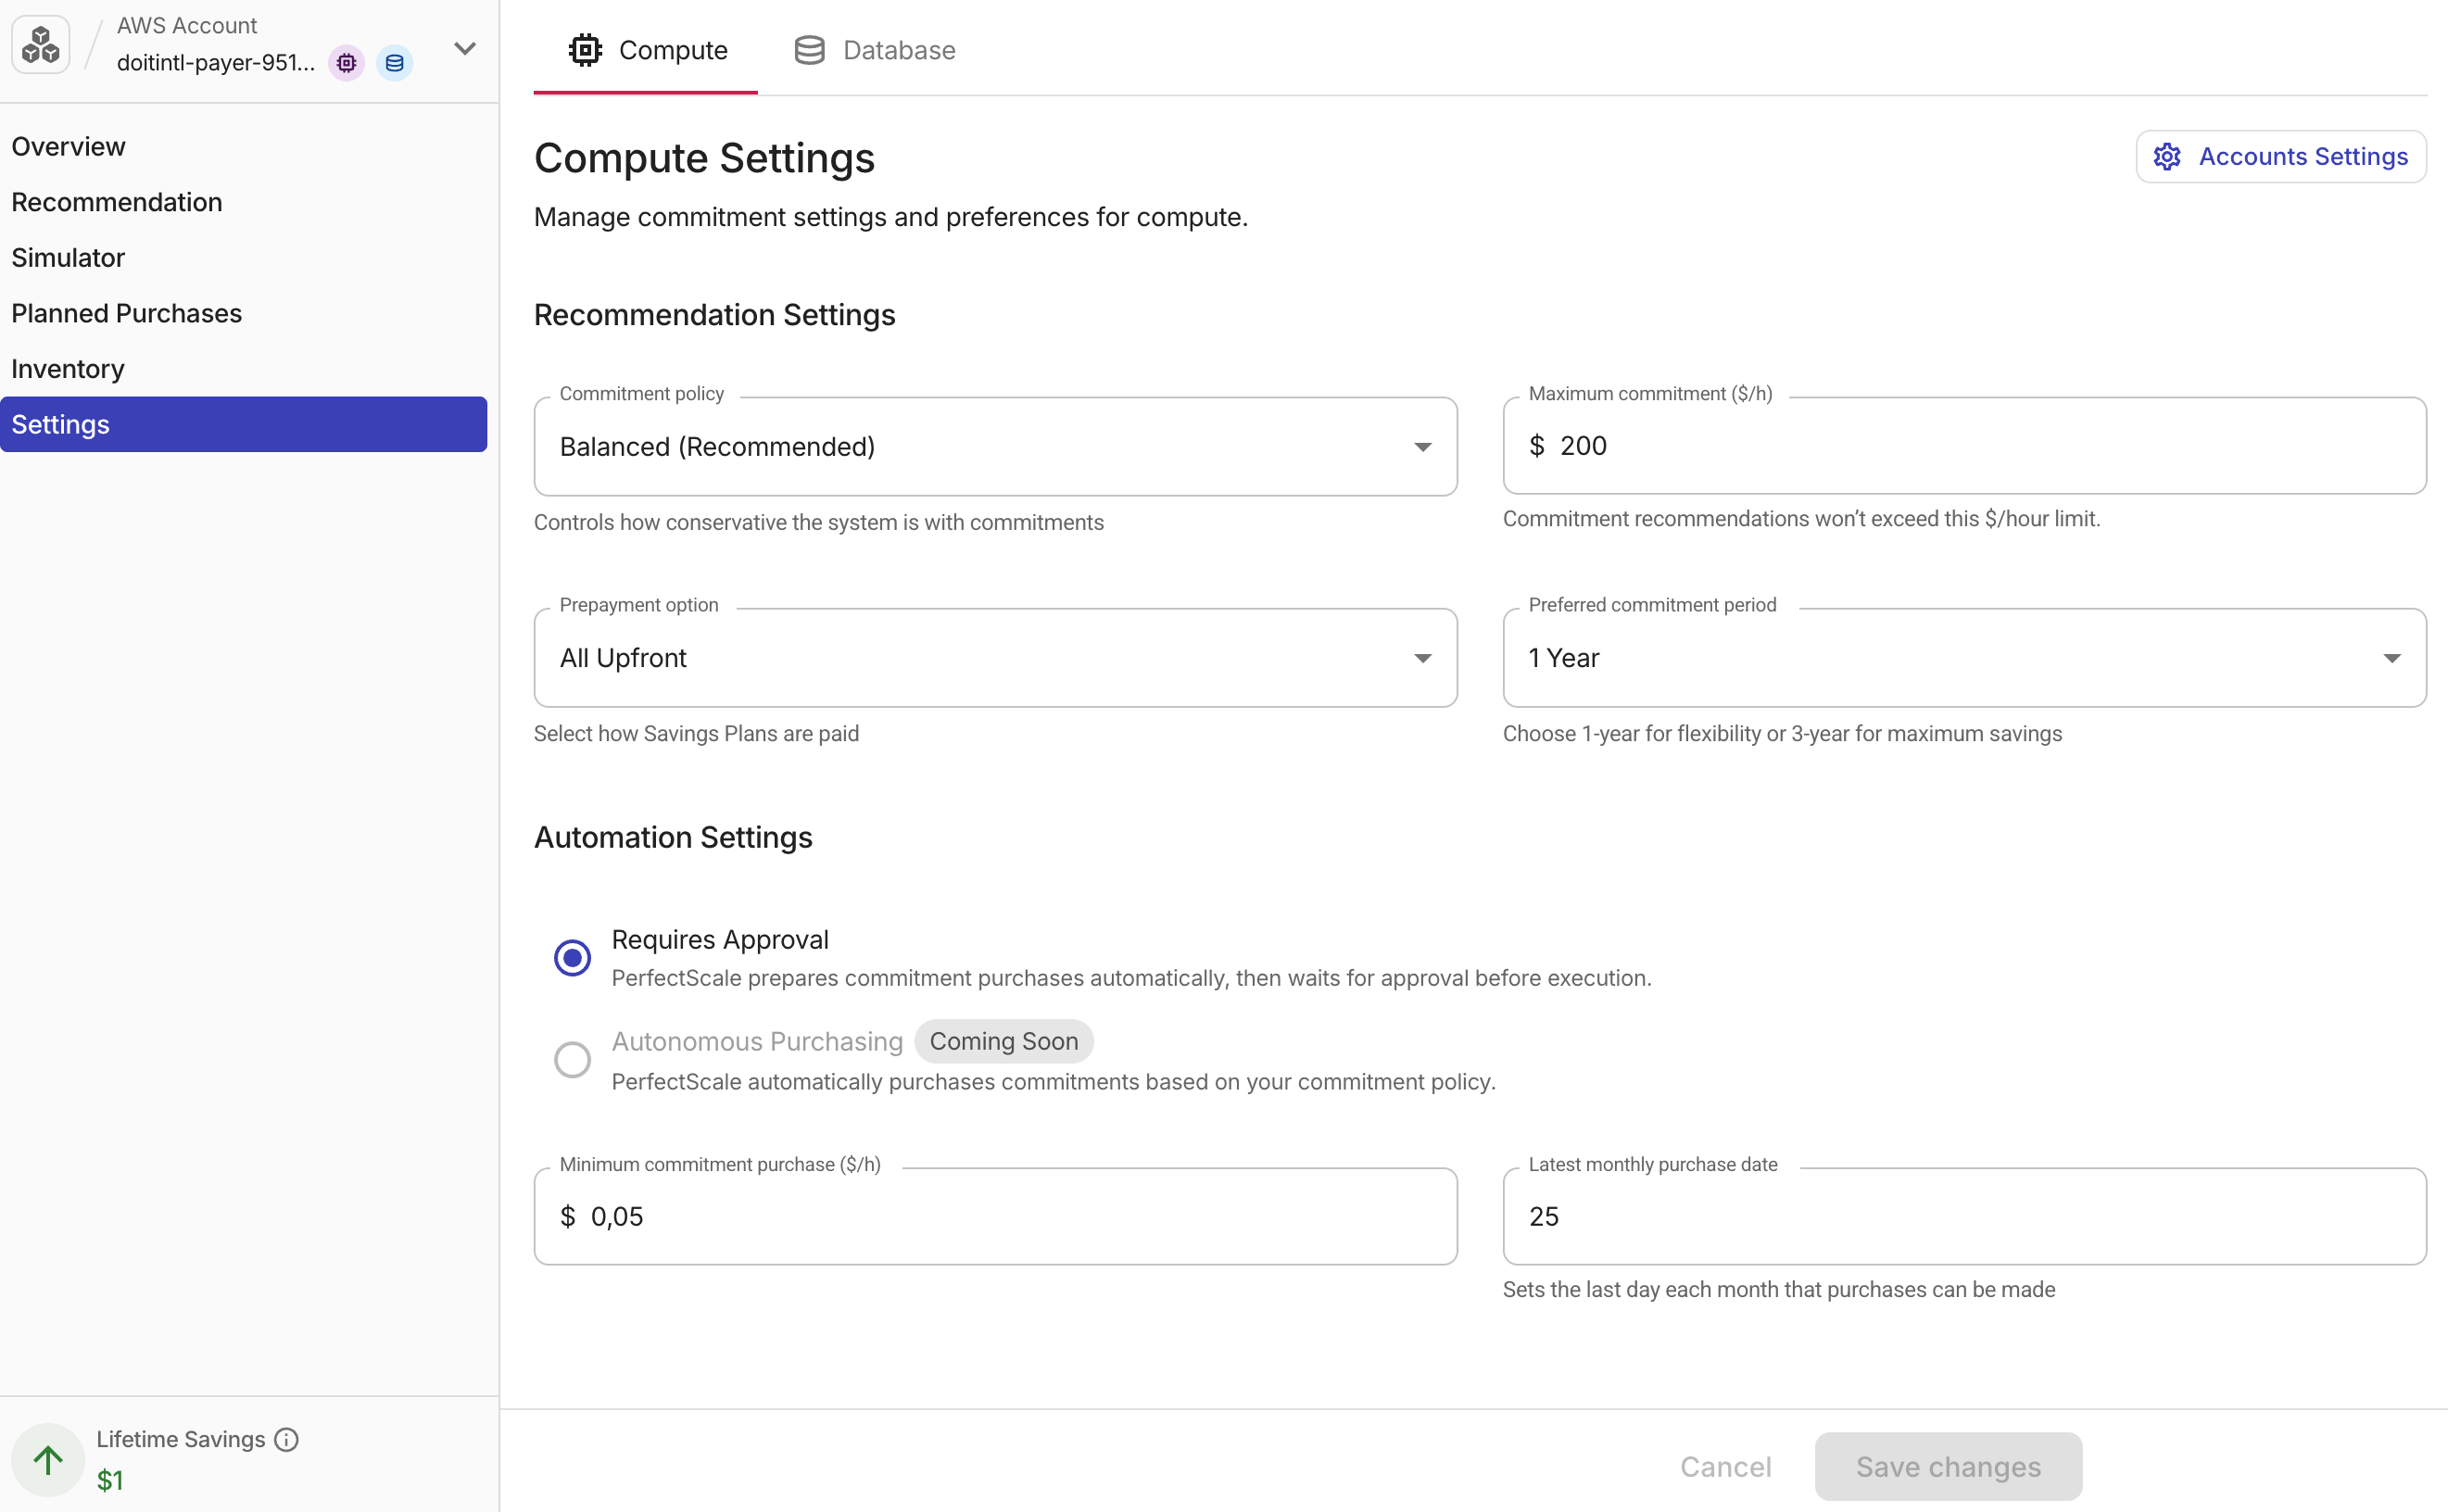This screenshot has height=1512, width=2448.
Task: Click the Requires Approval label text
Action: 720,940
